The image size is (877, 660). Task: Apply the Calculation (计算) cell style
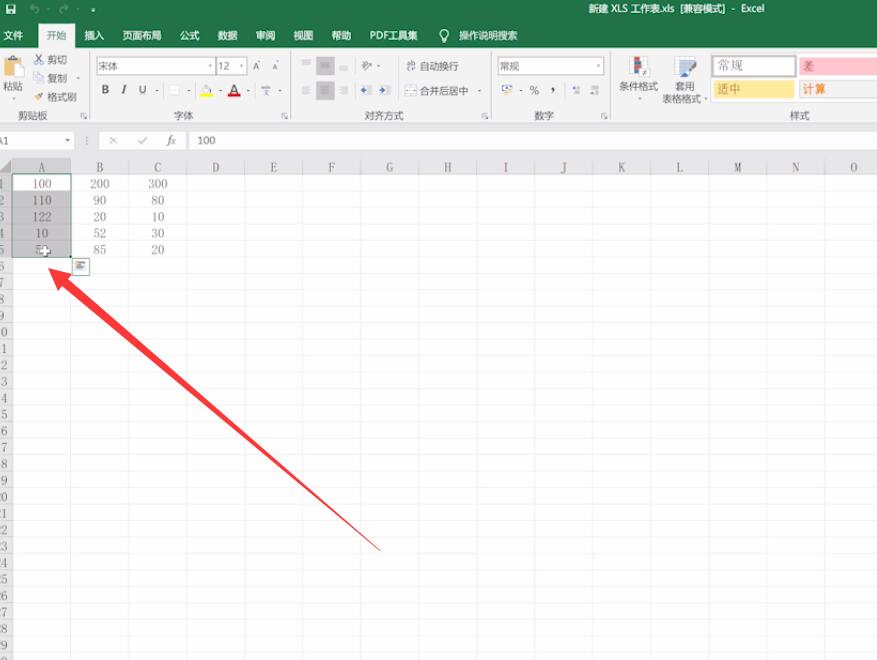pyautogui.click(x=837, y=89)
